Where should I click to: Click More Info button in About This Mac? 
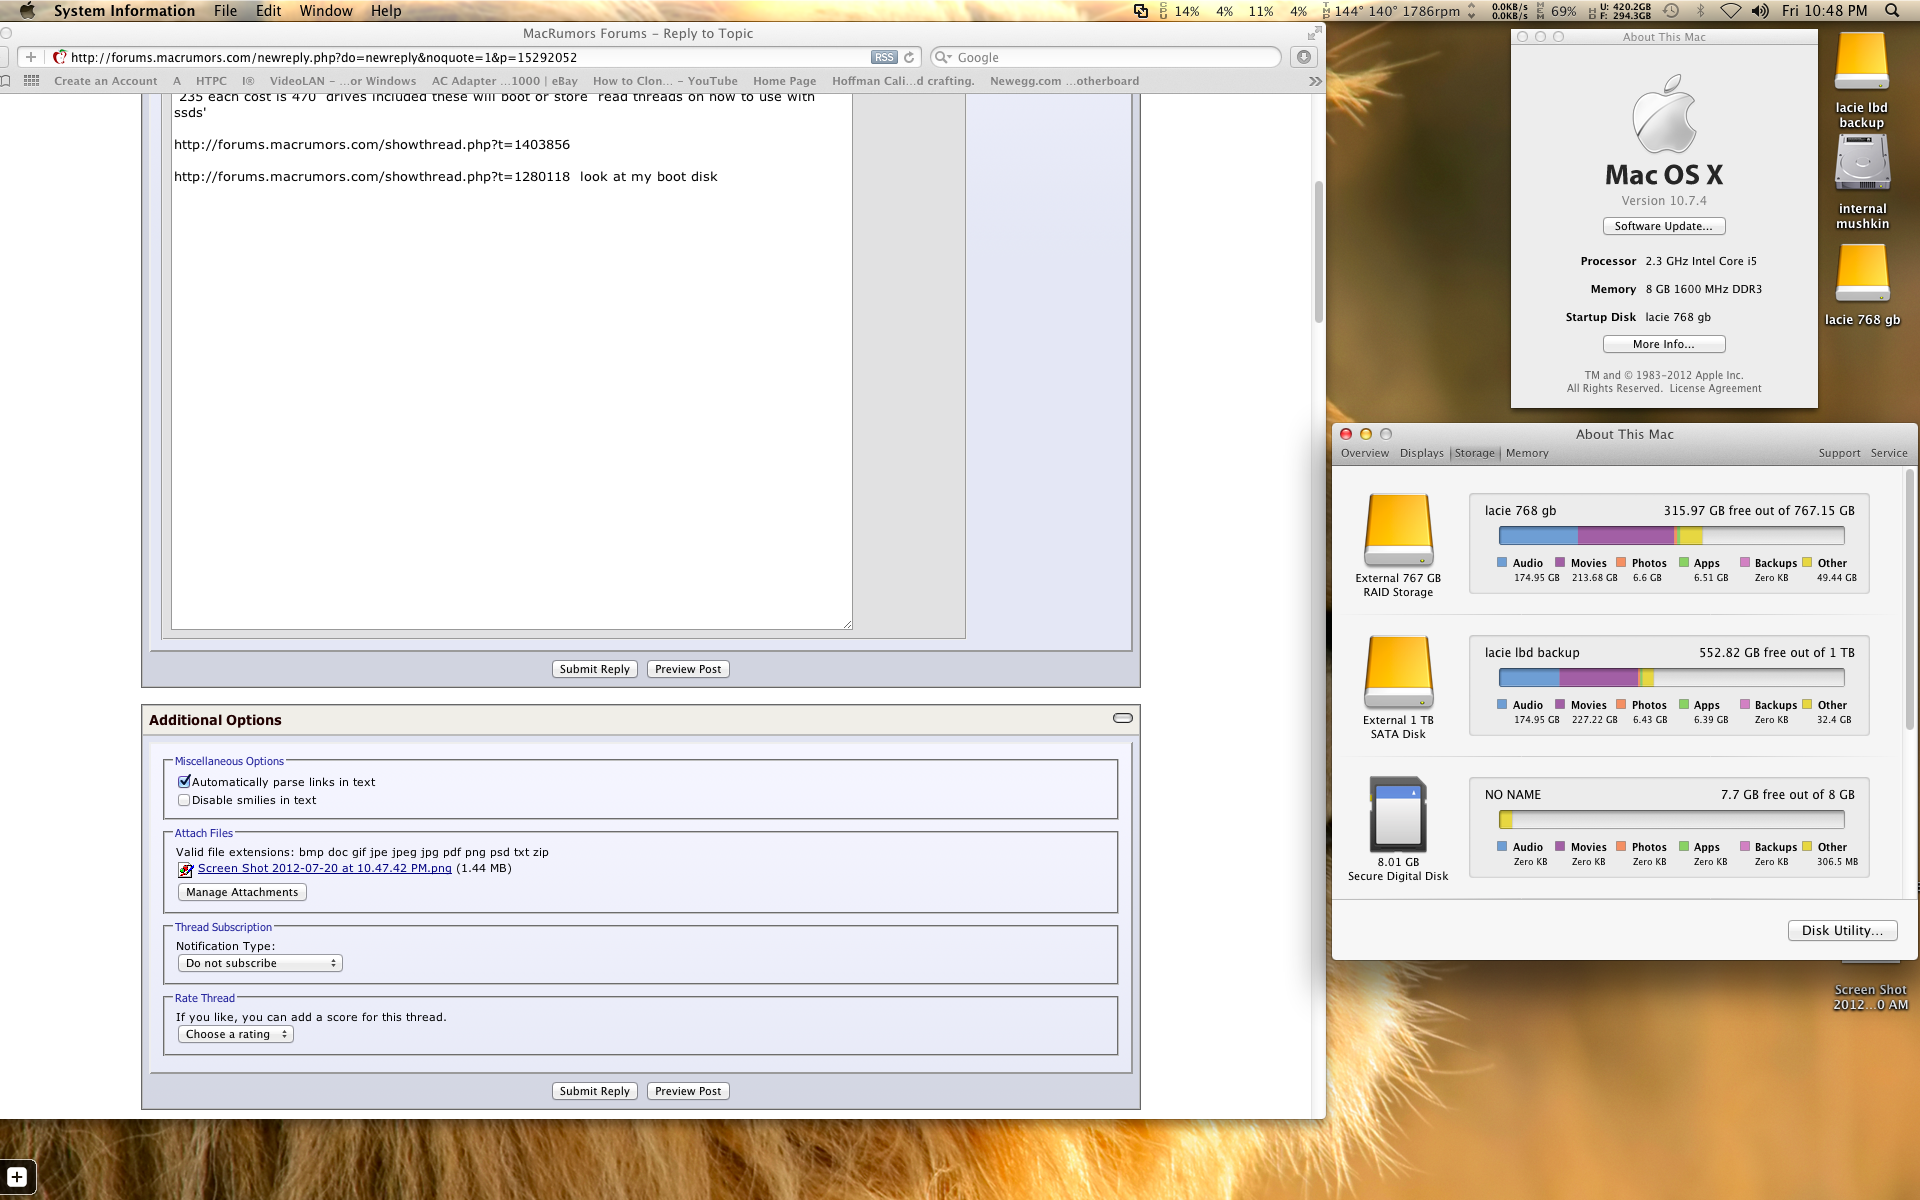coord(1663,344)
